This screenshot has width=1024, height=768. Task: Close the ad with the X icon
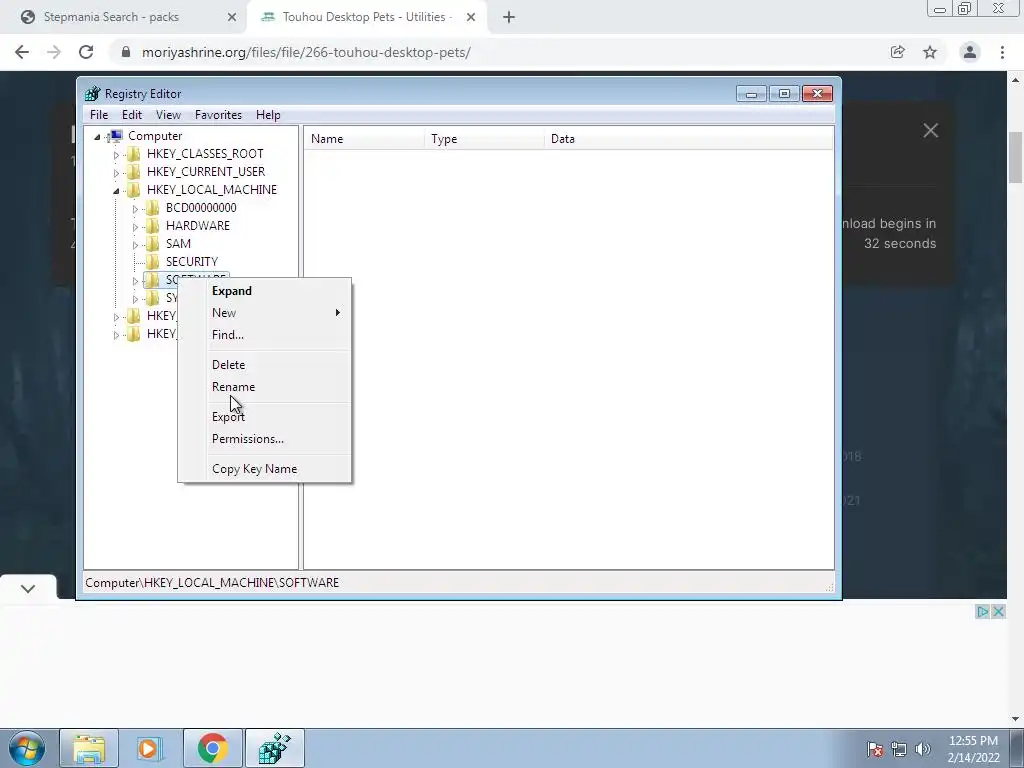coord(998,612)
